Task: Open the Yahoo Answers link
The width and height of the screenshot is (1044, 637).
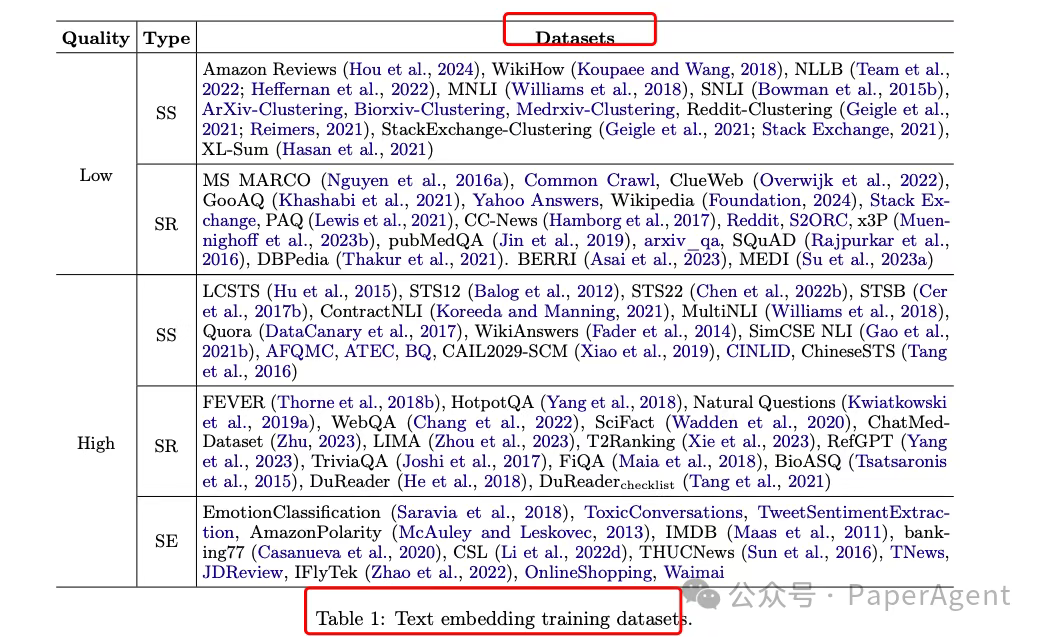Action: tap(536, 200)
